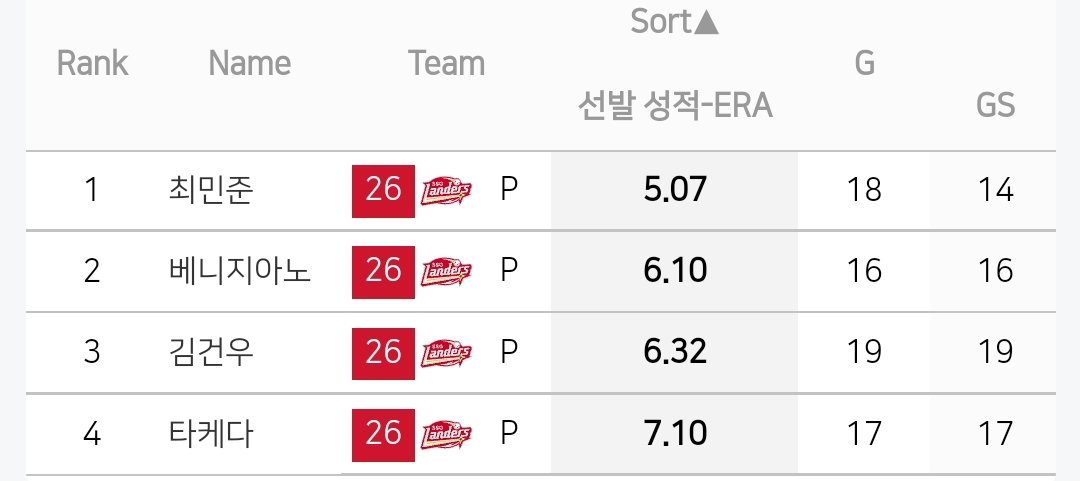Click the Name column header
This screenshot has height=481, width=1080.
click(x=249, y=63)
